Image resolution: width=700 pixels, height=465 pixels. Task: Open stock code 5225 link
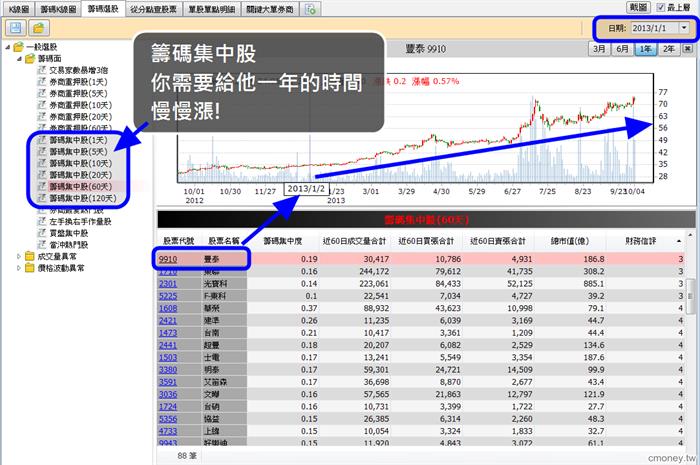(168, 296)
